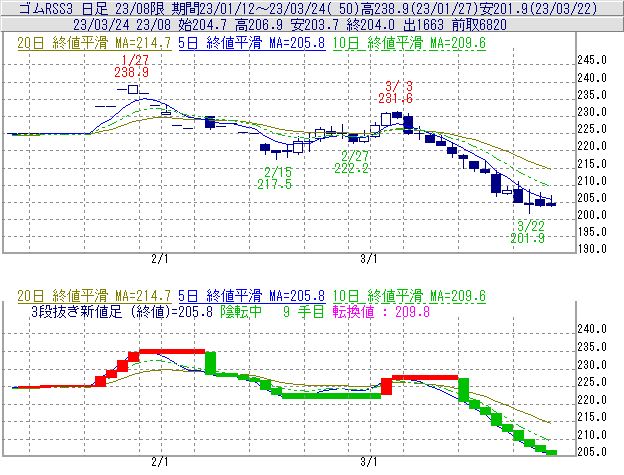The image size is (624, 475).
Task: Click the long green bar at 221 in lower chart
Action: [331, 396]
